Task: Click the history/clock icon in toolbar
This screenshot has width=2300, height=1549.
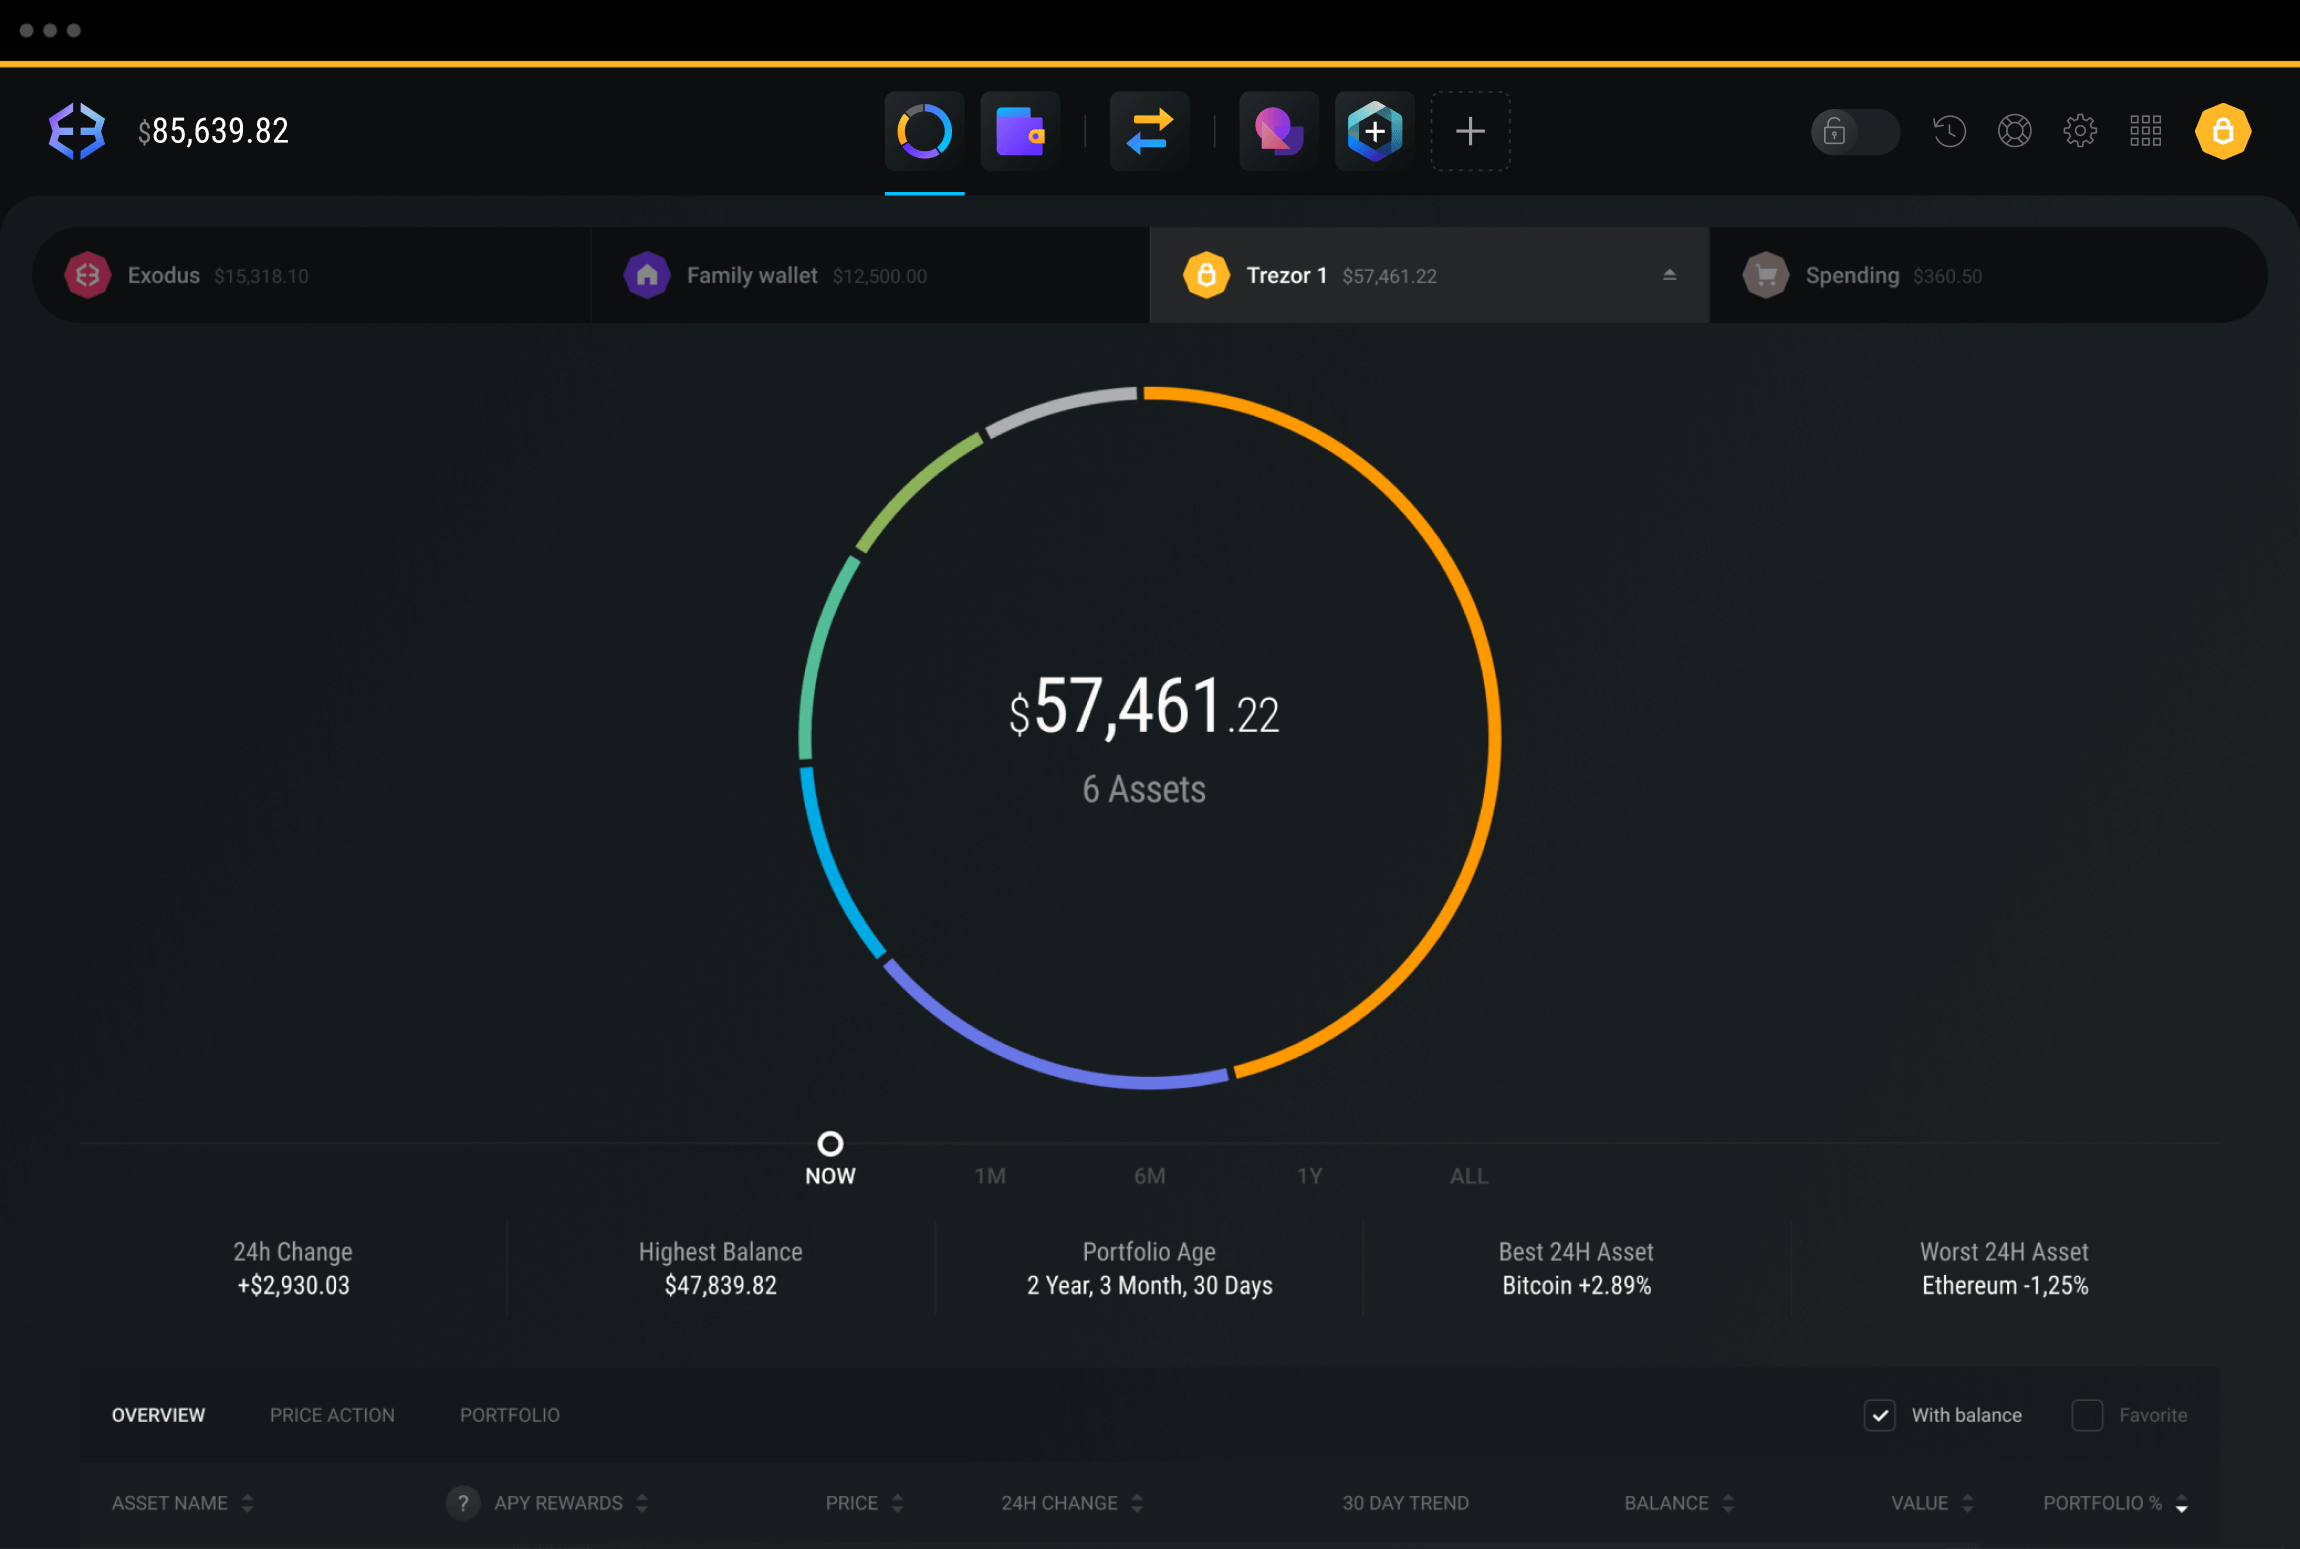Action: 1949,130
